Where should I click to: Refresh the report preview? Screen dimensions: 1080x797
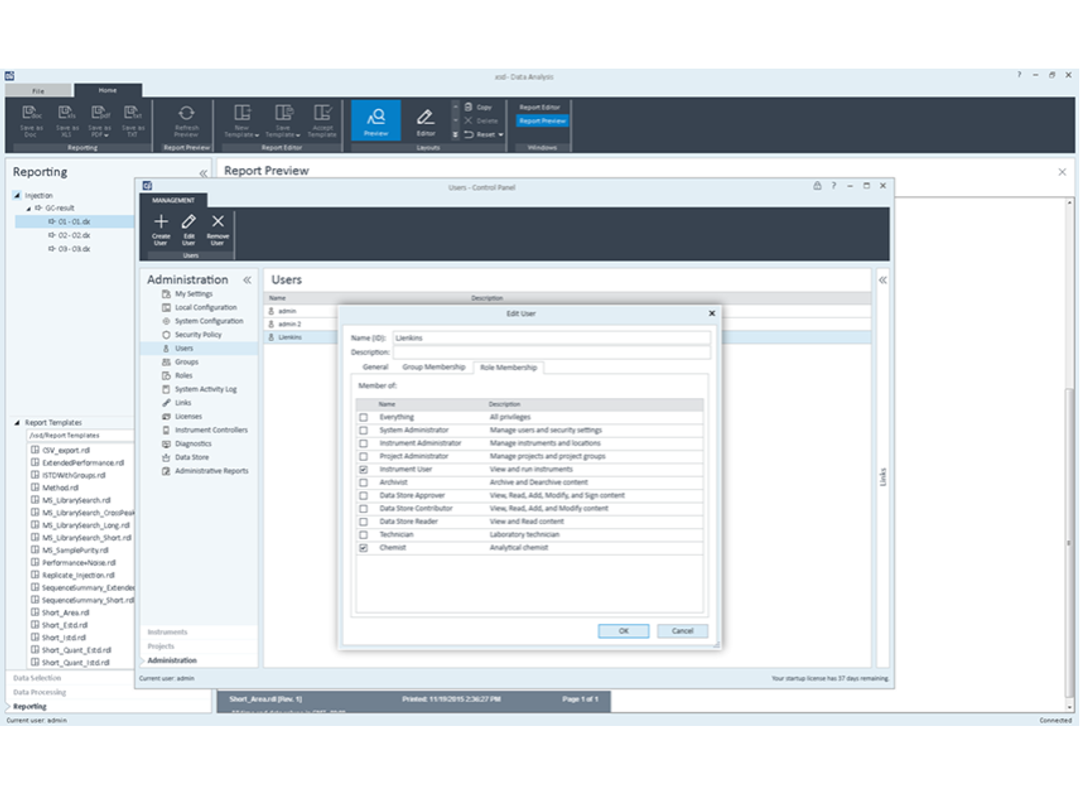186,120
